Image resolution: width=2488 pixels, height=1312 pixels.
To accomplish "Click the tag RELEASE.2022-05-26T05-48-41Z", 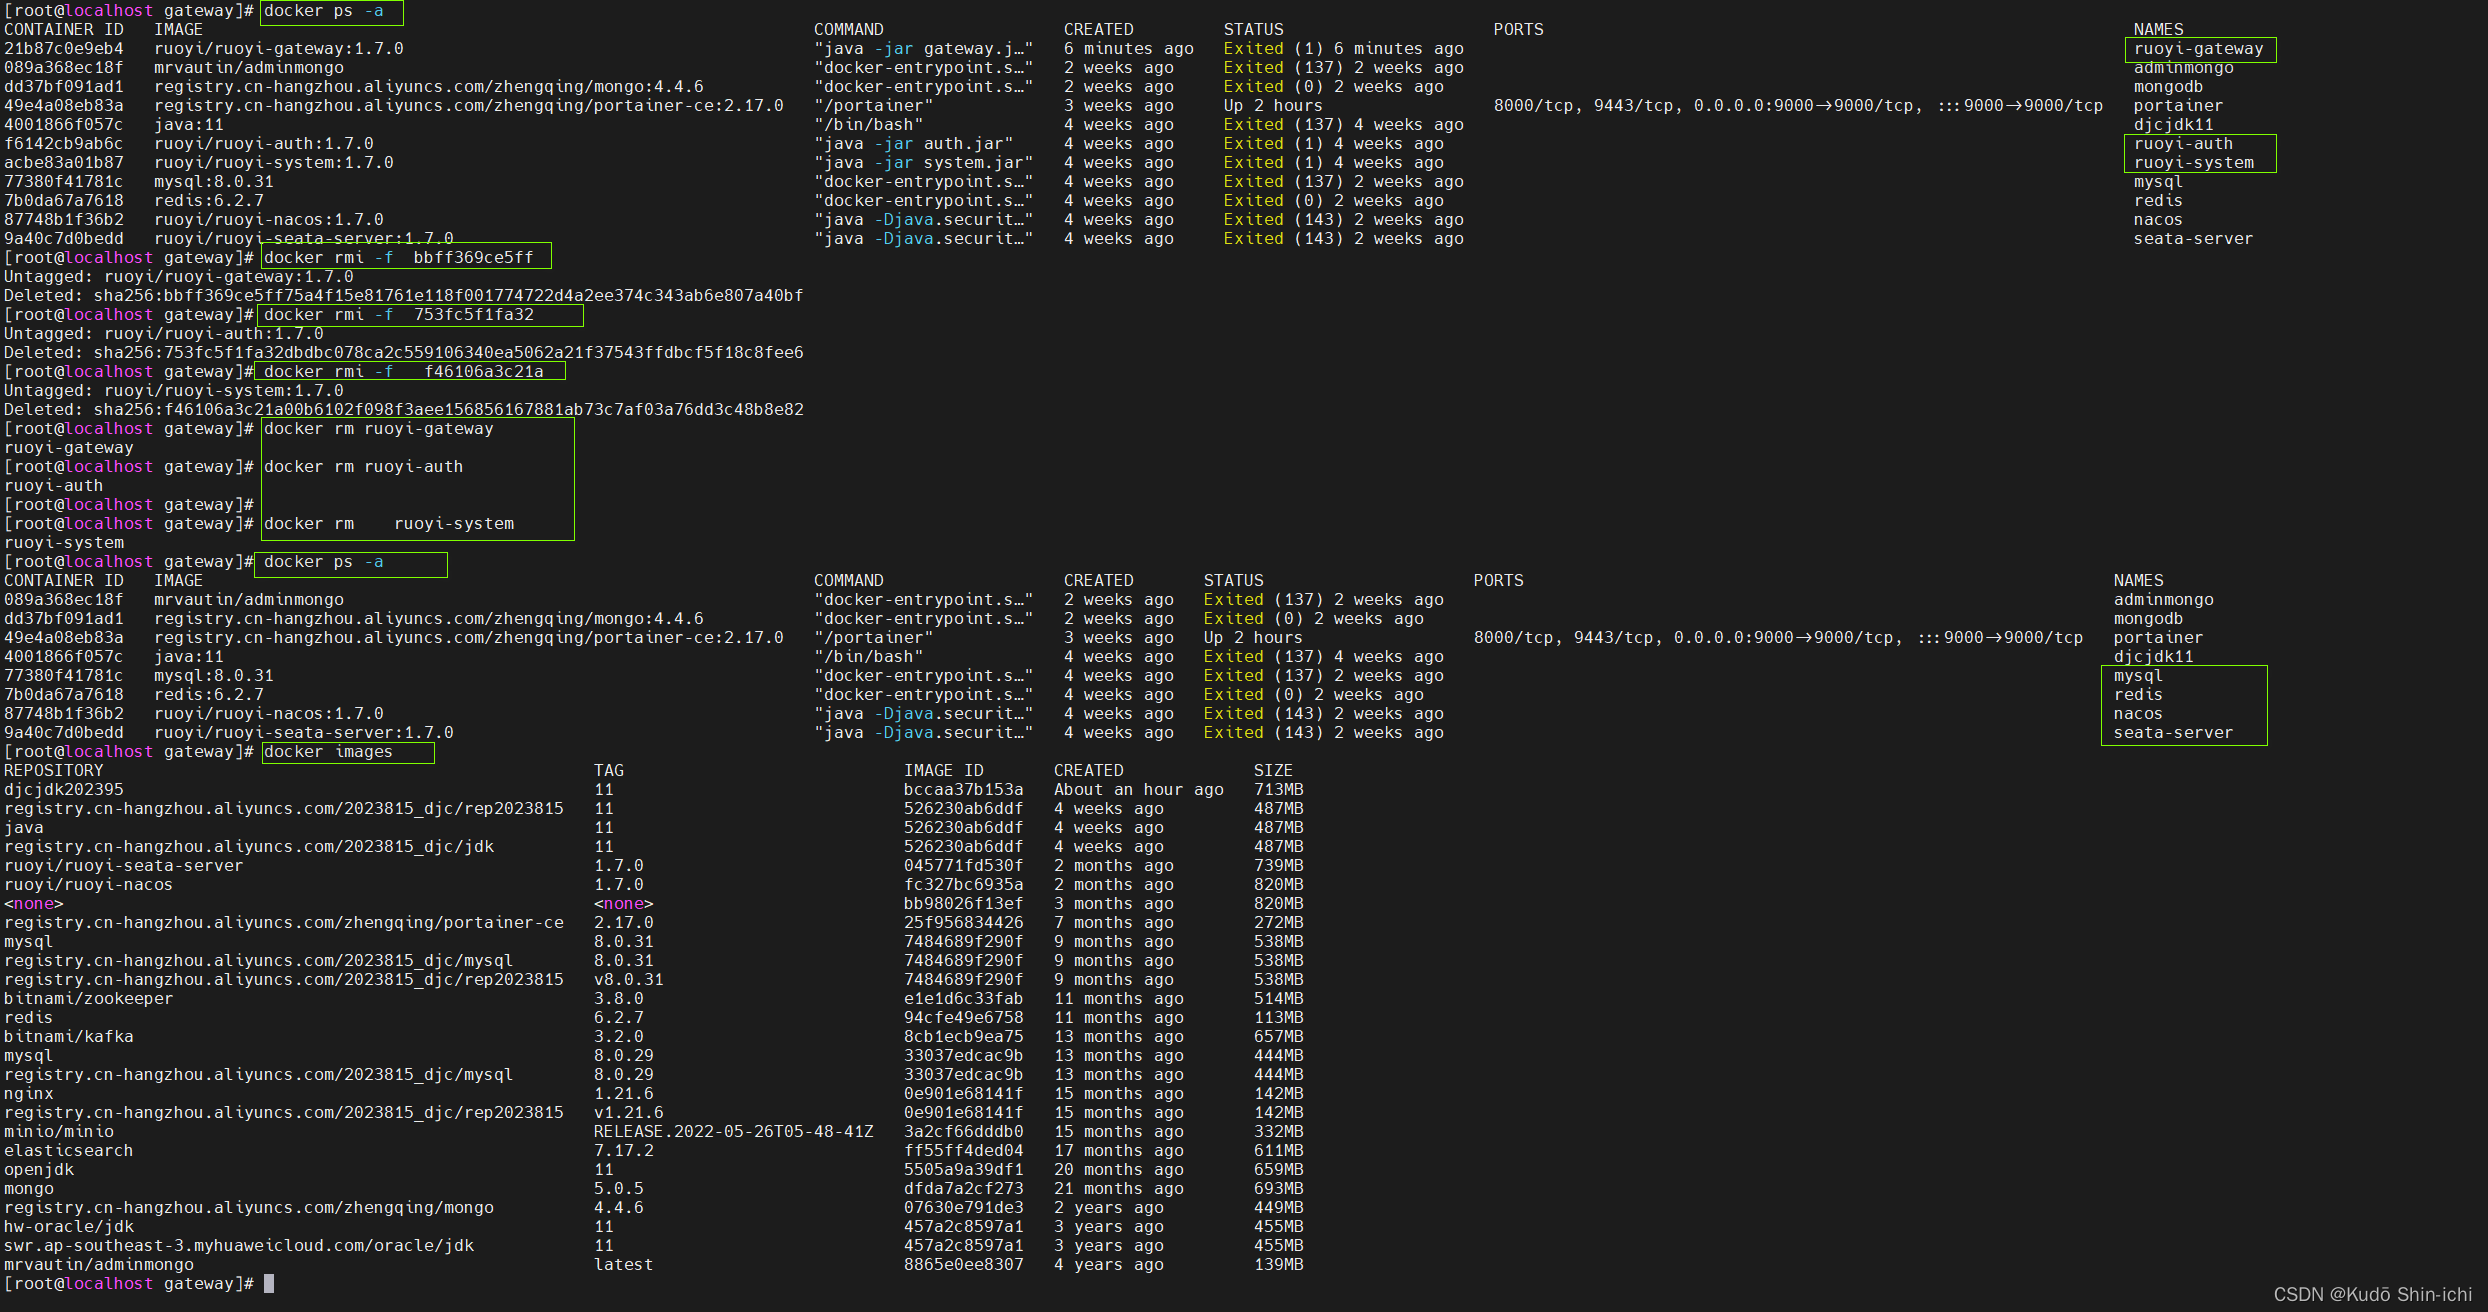I will (734, 1132).
